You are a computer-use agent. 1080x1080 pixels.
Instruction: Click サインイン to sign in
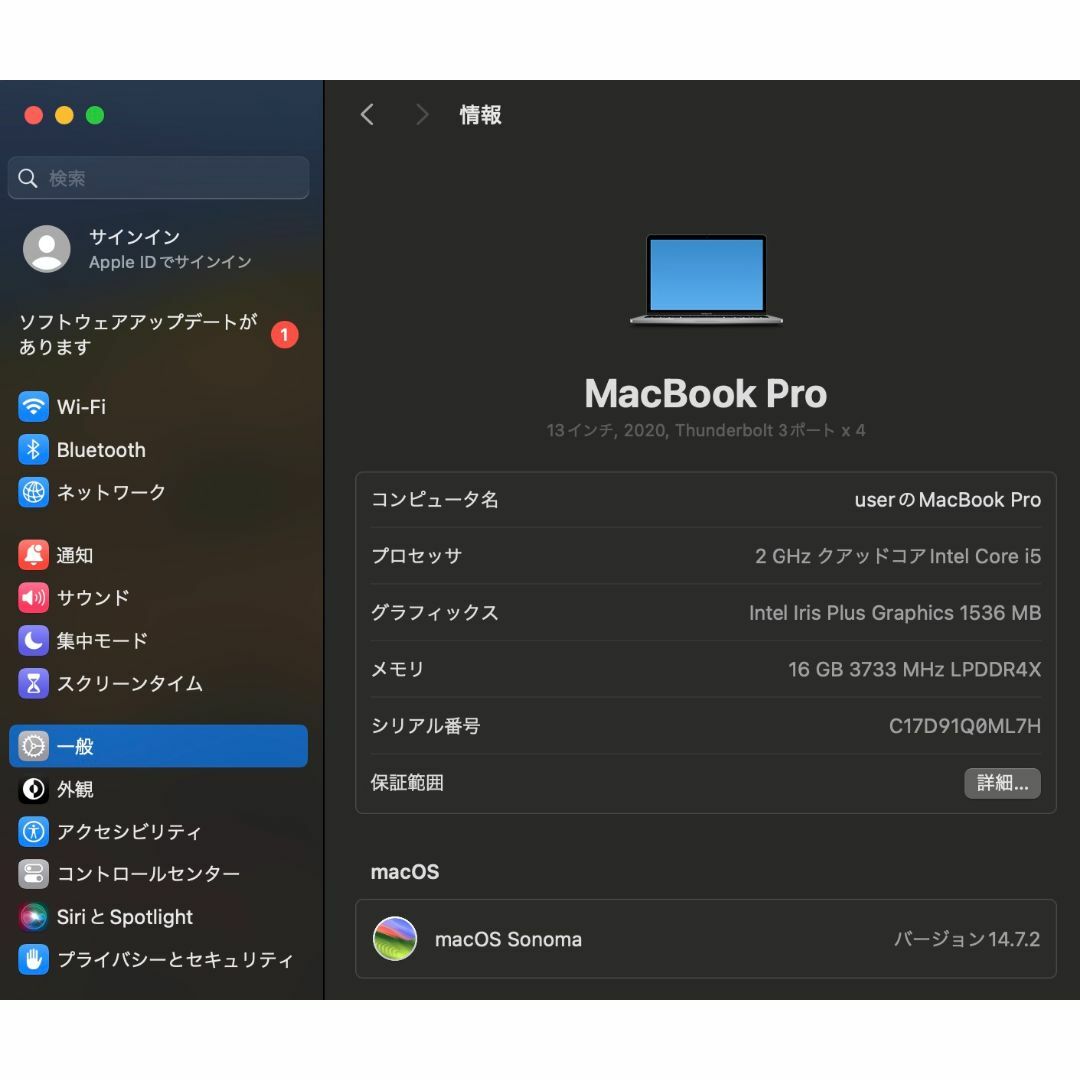(134, 237)
